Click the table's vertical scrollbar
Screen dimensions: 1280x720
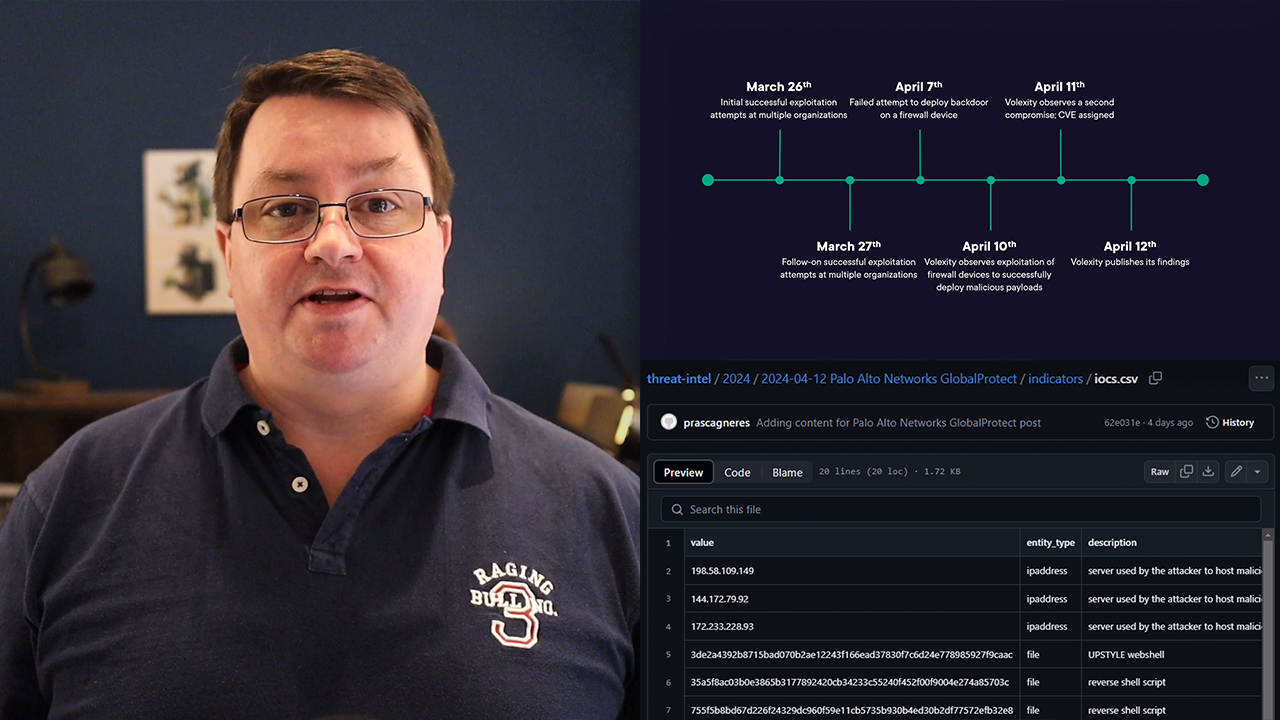coord(1269,620)
